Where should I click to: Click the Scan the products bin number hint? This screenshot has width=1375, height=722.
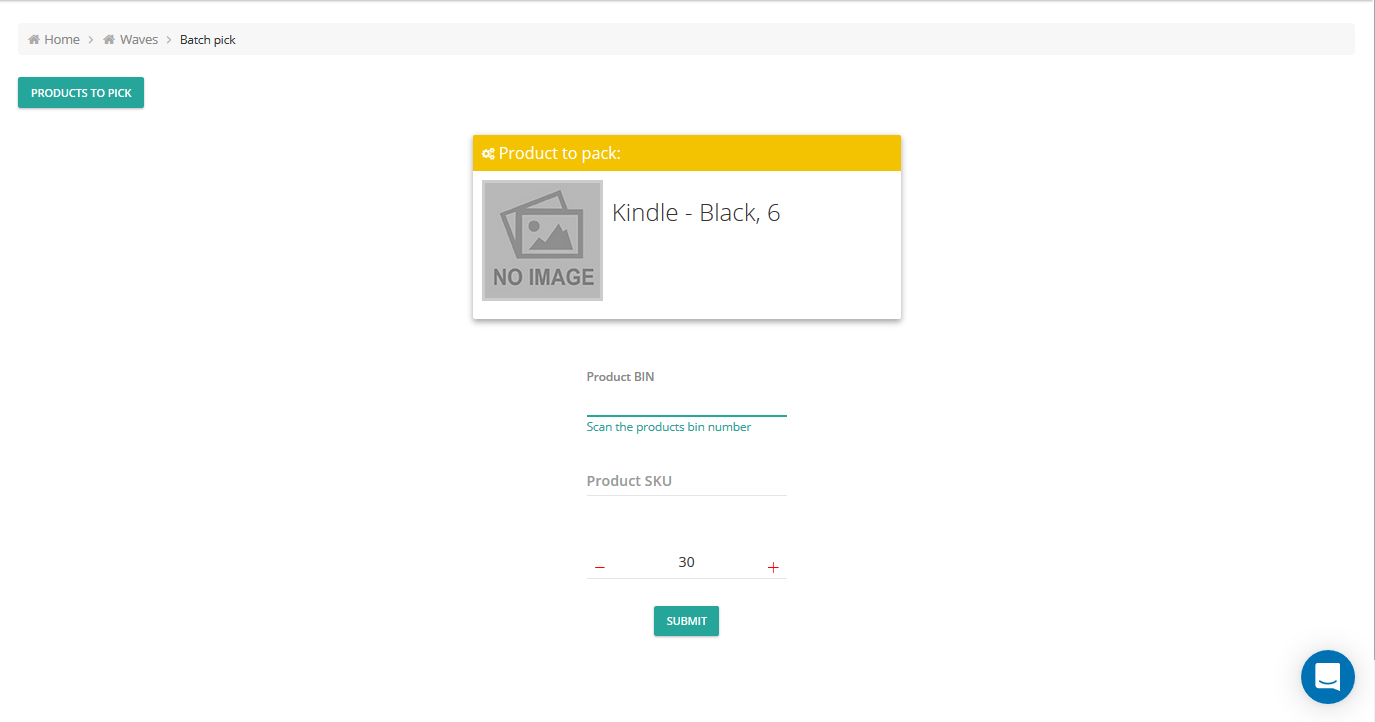[668, 427]
